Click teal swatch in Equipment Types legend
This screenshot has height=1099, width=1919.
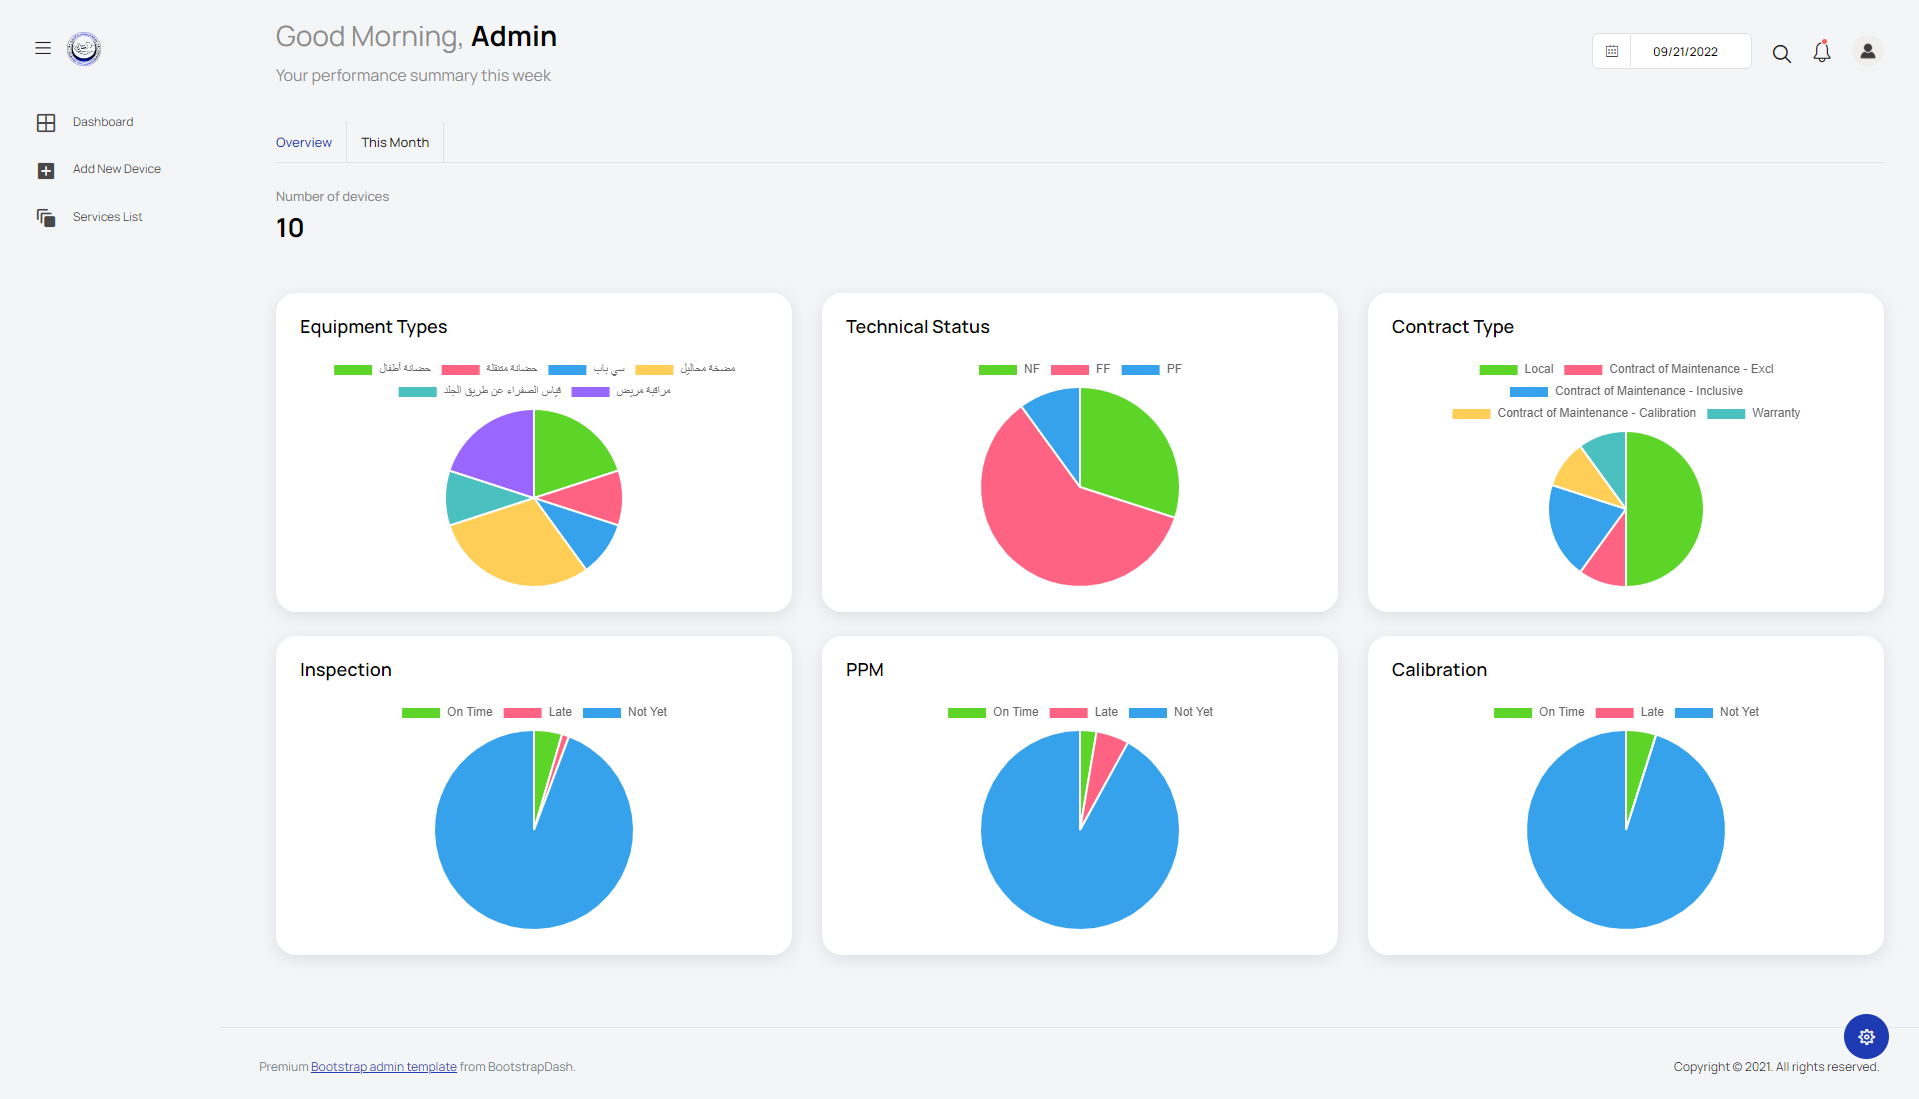[x=417, y=392]
